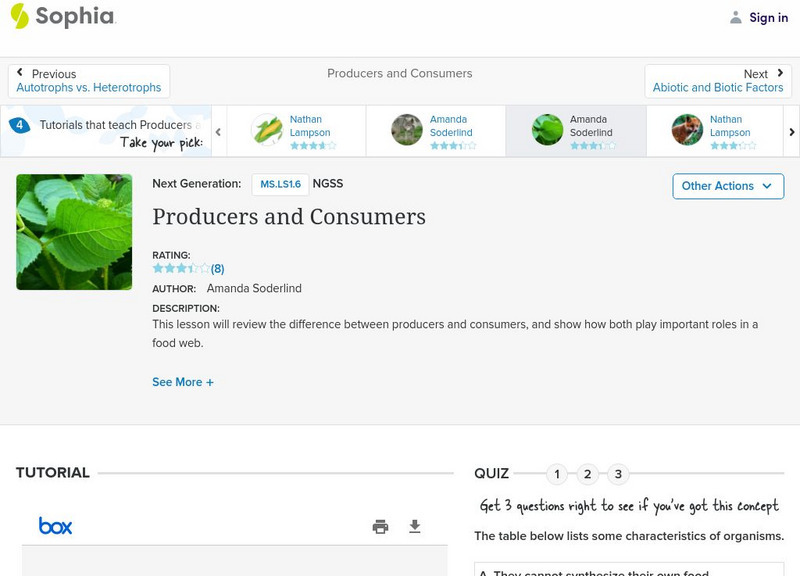This screenshot has width=800, height=576.
Task: Click the star rating with 8 reviews
Action: tap(187, 268)
